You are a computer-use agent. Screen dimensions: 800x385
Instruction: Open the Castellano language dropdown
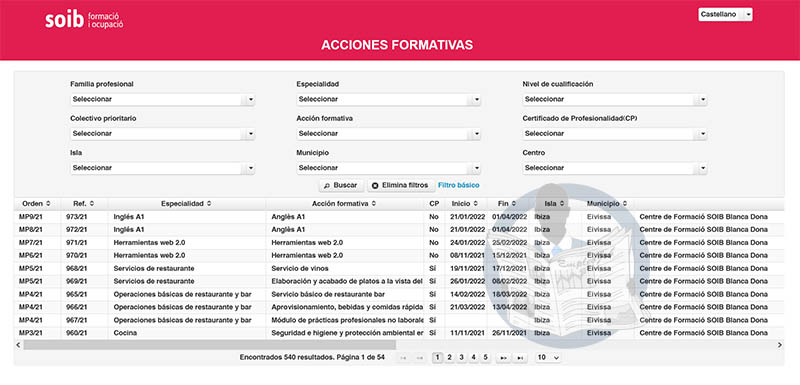(x=725, y=15)
